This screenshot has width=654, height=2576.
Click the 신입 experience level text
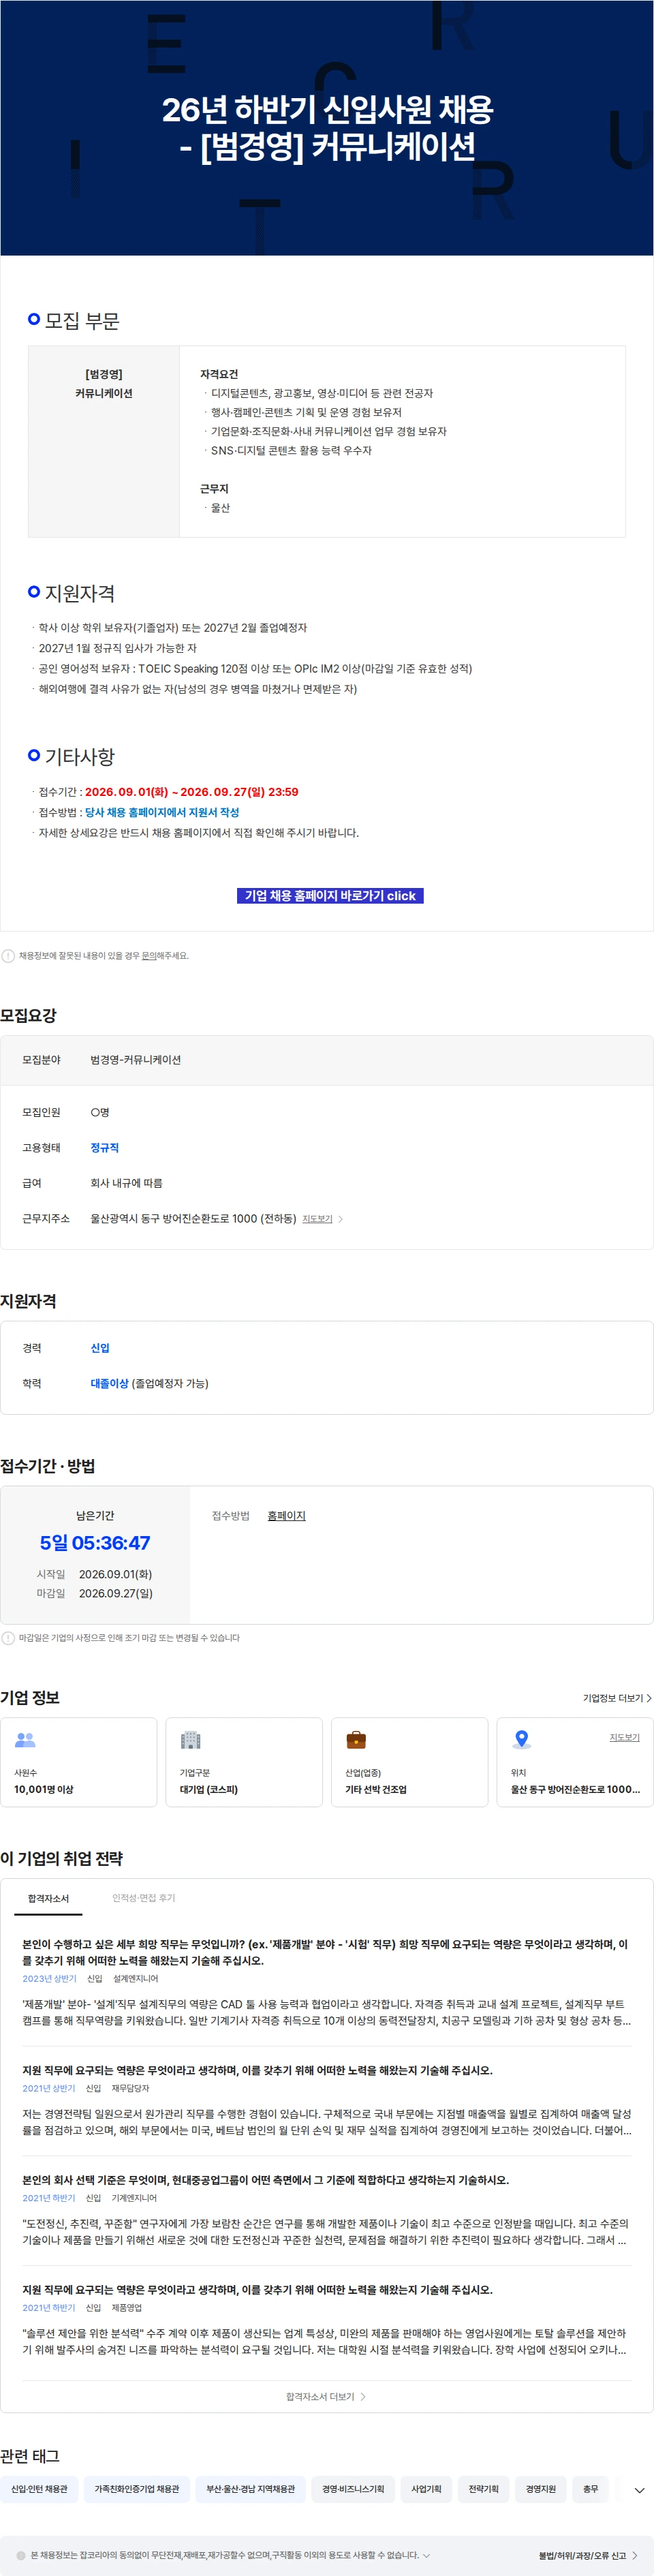click(100, 1347)
